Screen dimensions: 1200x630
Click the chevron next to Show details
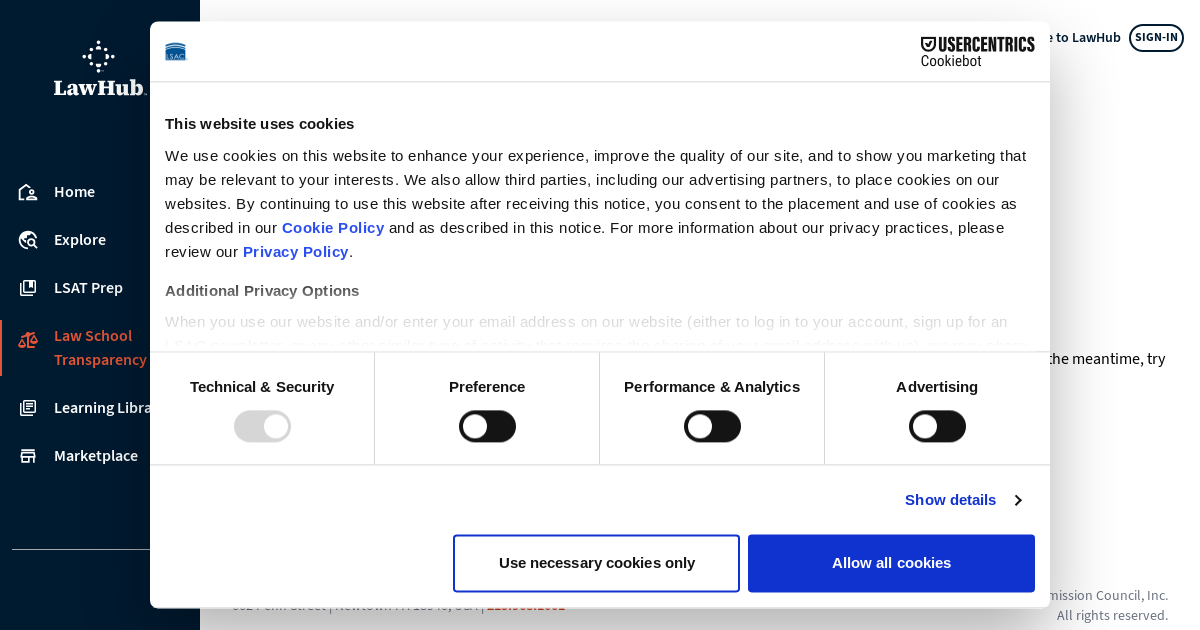[x=1018, y=500]
